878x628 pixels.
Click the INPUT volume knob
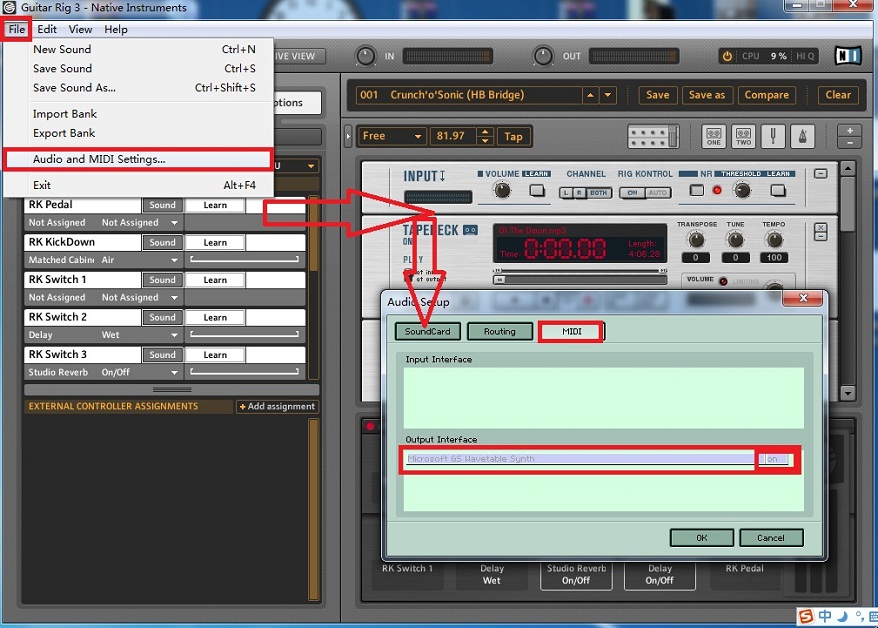(502, 190)
